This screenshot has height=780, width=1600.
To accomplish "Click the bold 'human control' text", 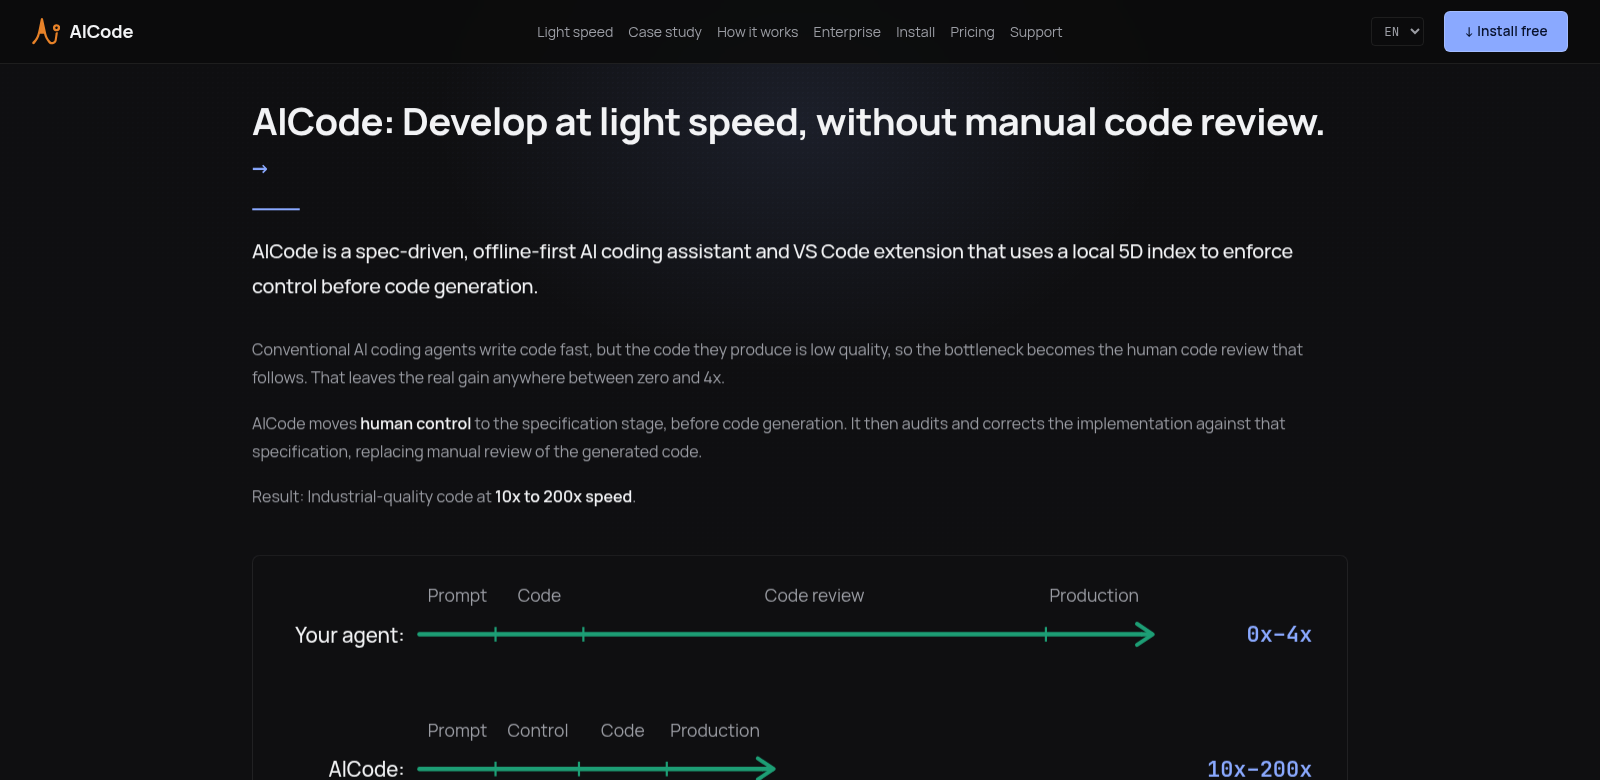I will pos(415,424).
